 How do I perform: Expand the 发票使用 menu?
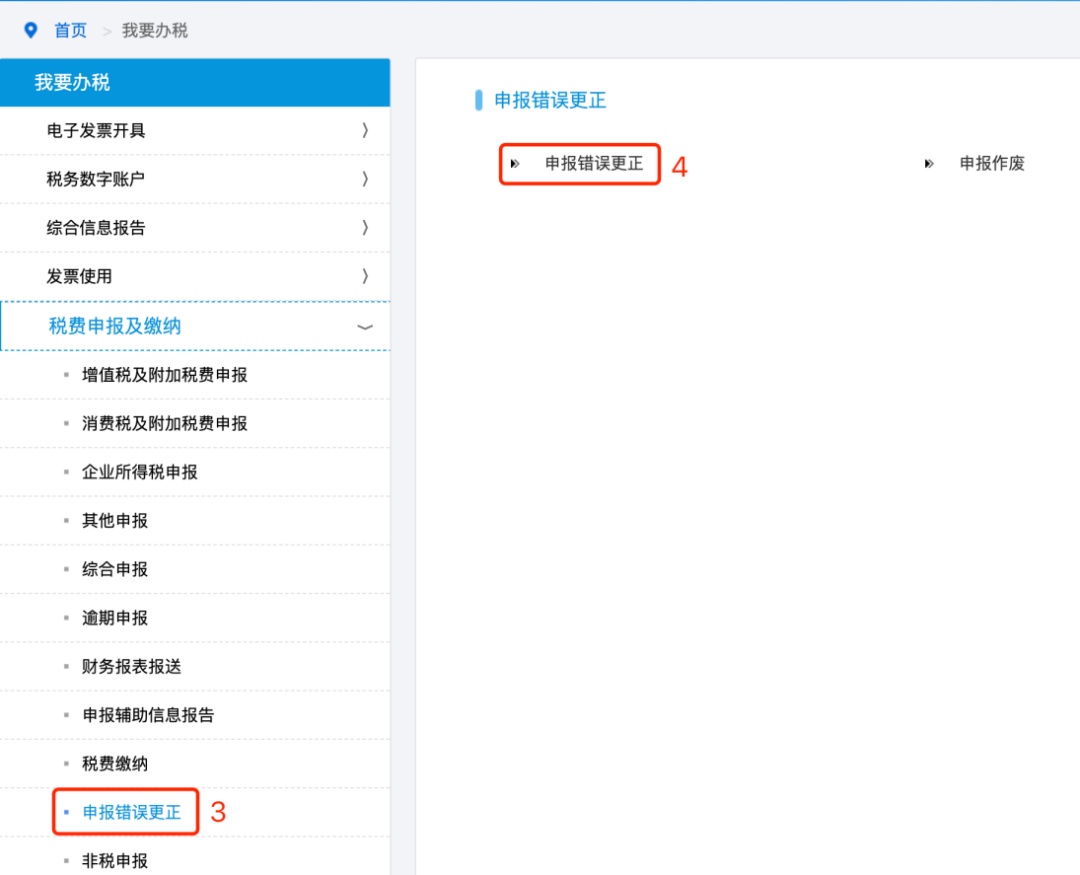195,276
